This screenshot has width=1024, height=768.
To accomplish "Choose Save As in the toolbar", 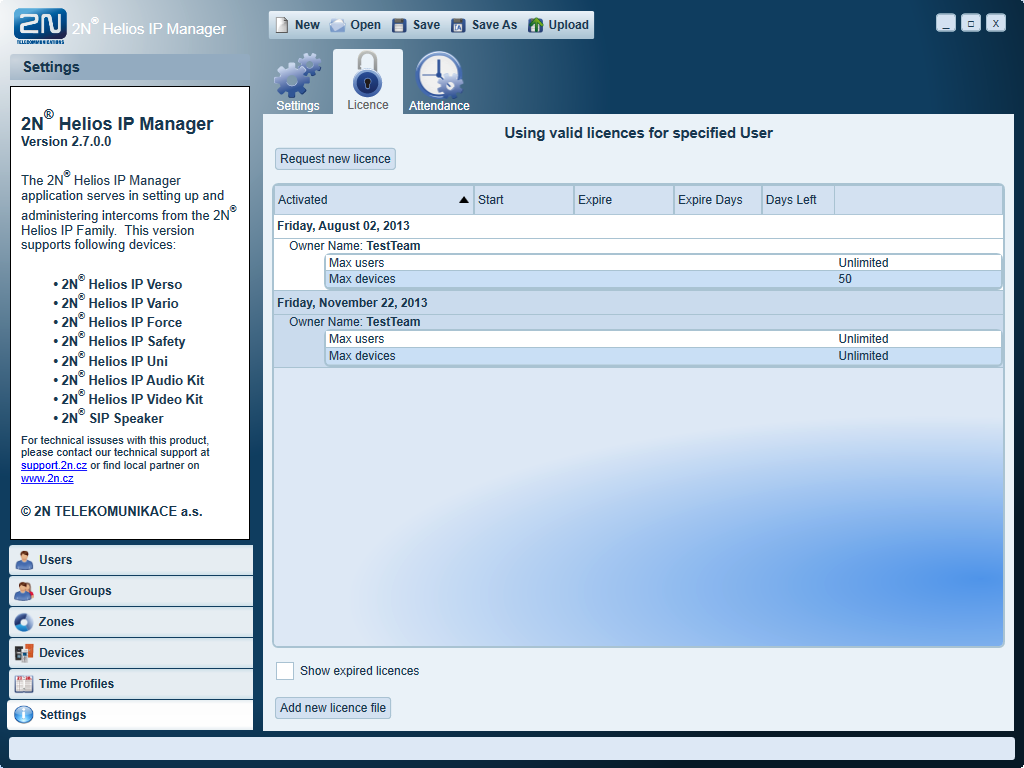I will point(494,25).
